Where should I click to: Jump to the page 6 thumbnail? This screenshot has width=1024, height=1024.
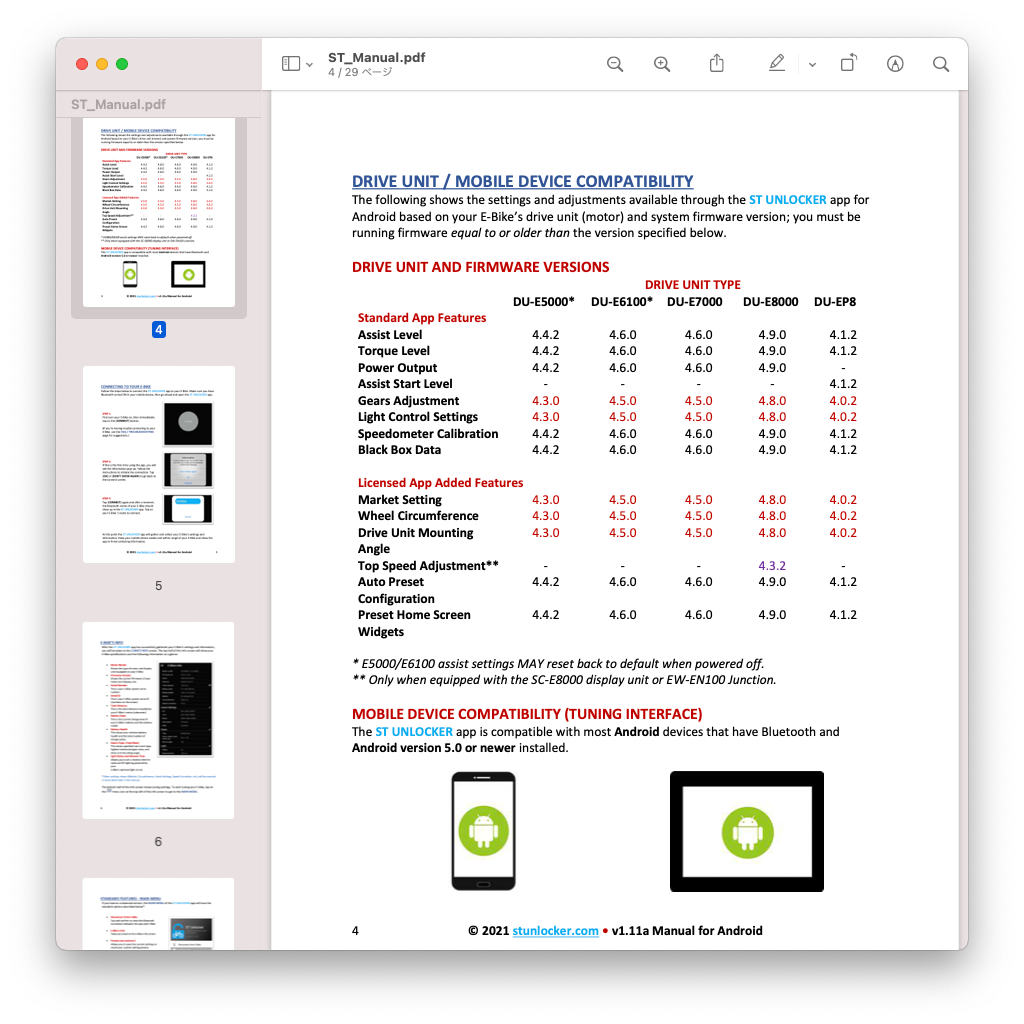coord(158,720)
